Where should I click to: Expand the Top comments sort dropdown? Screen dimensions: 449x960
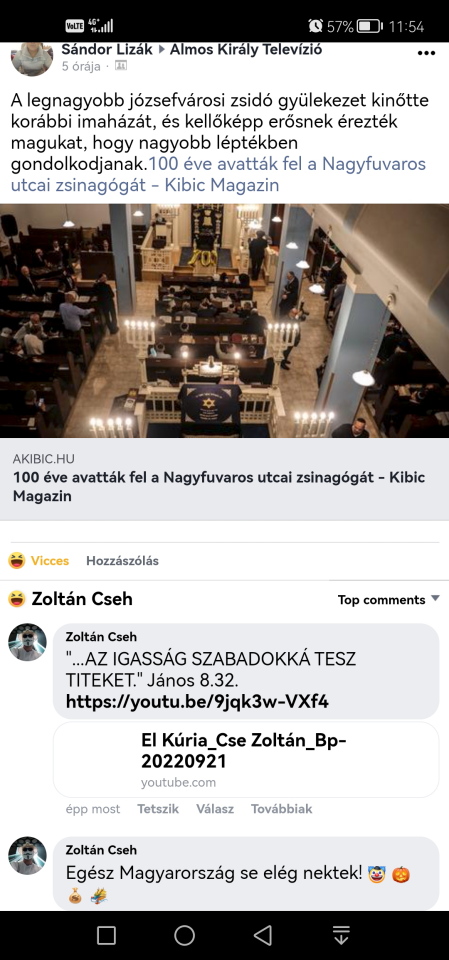tap(388, 599)
